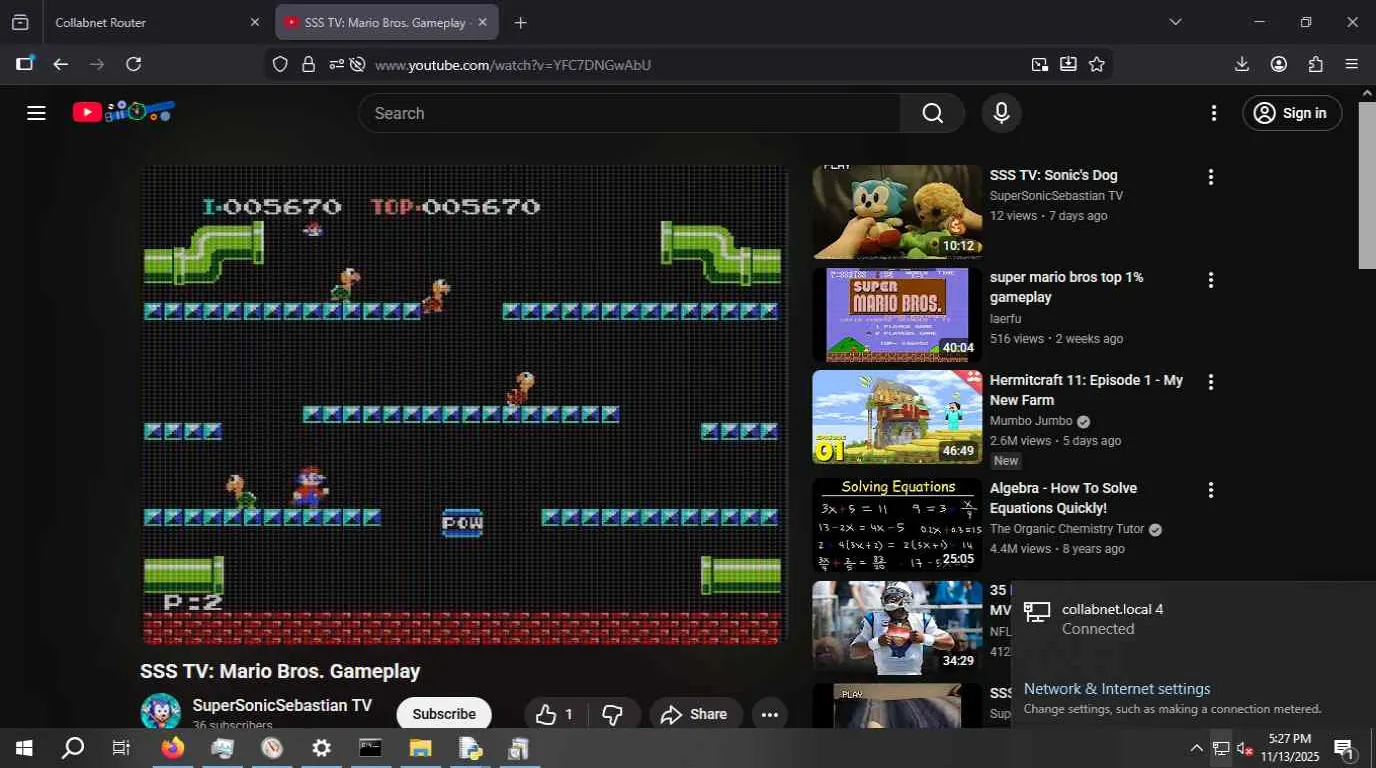Open the Settings gear on the taskbar

coord(321,748)
